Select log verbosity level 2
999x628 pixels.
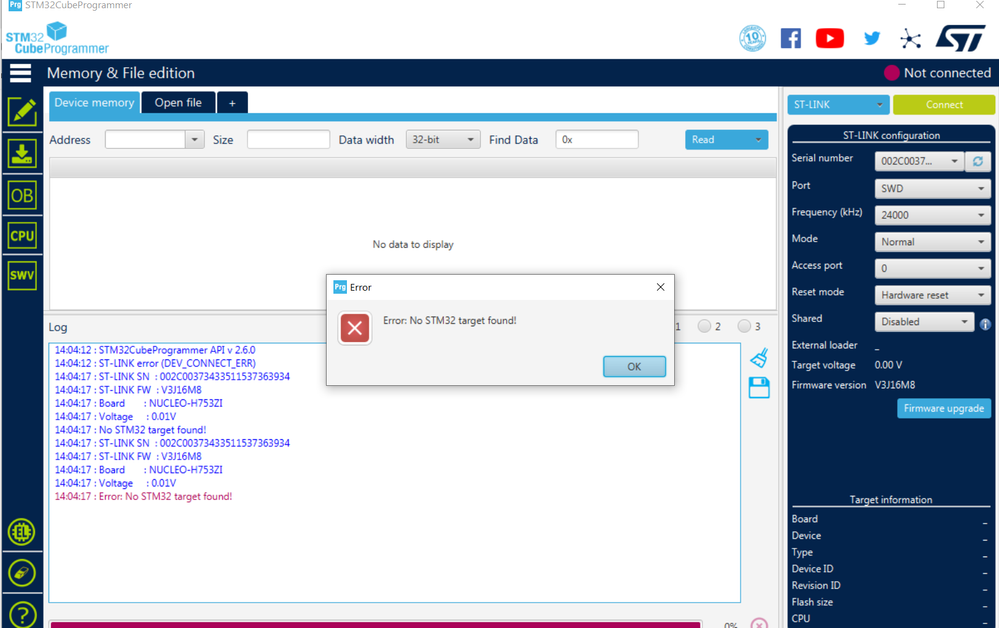704,326
